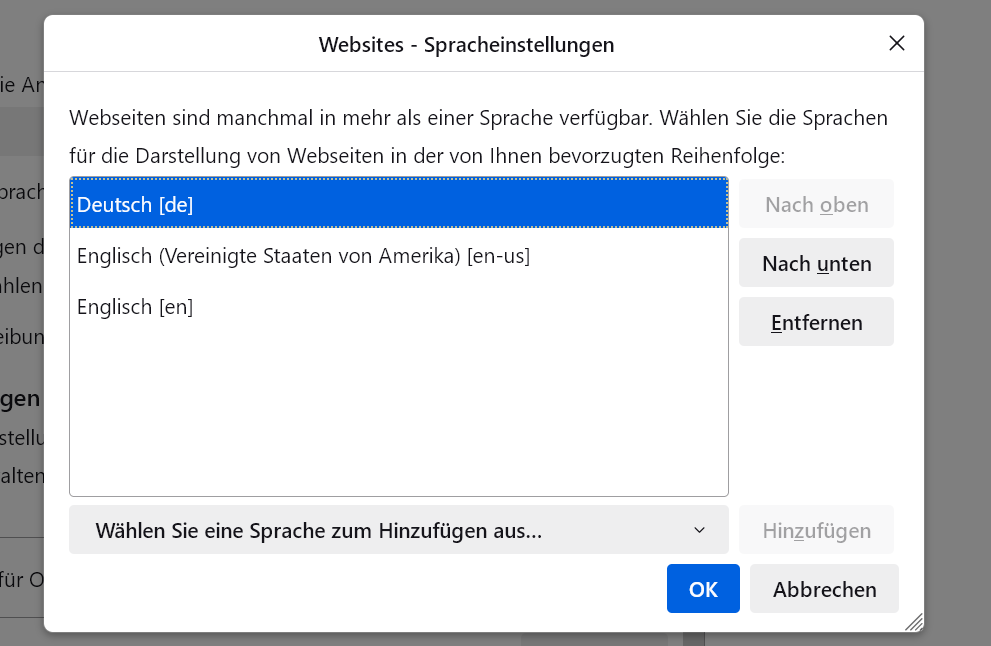The height and width of the screenshot is (646, 991).
Task: Remove the selected language with 'Entfernen'
Action: point(816,323)
